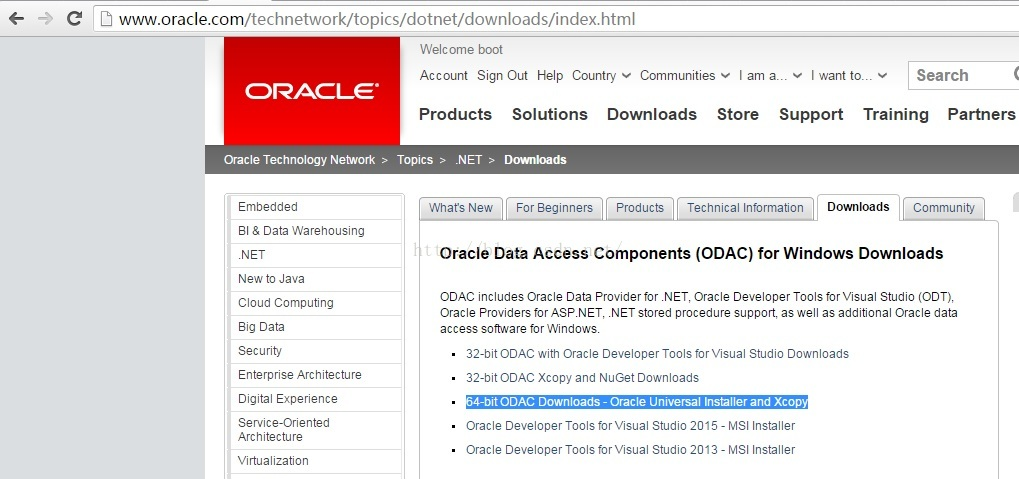Open the Help link

pos(550,75)
